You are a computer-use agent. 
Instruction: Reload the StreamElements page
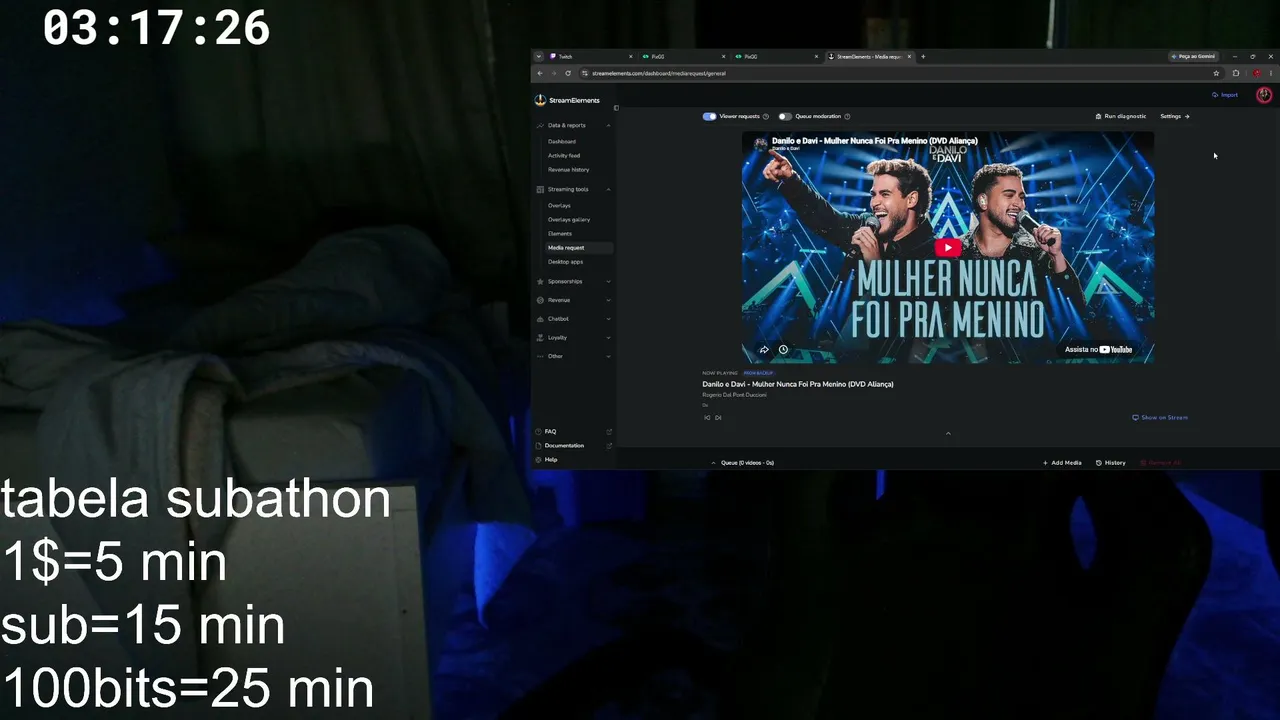568,73
